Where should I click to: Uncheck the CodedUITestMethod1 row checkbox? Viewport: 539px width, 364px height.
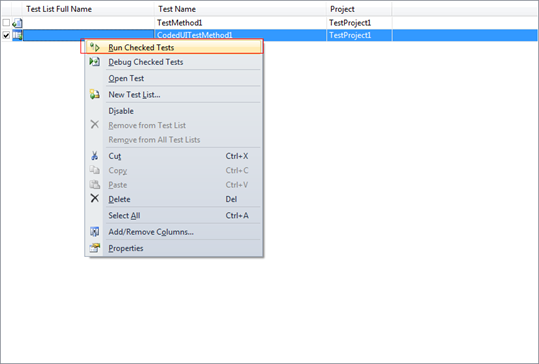[6, 35]
